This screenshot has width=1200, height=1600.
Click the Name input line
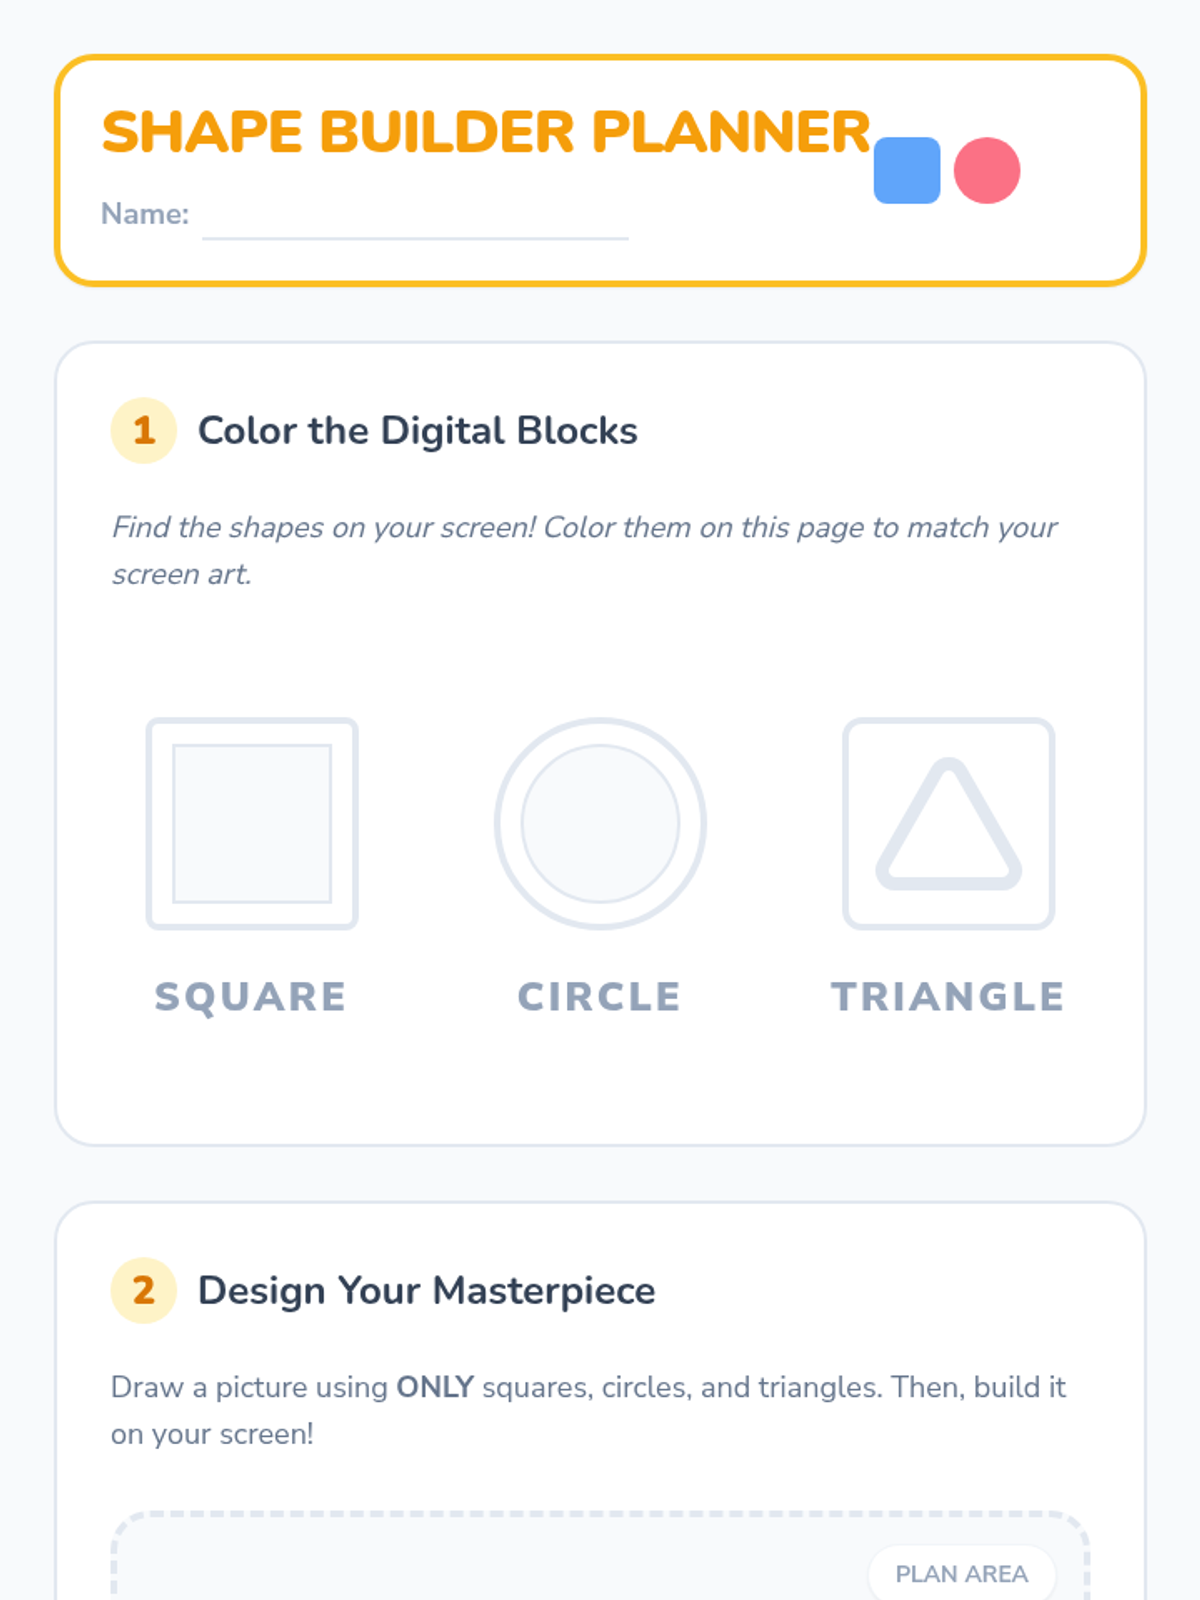click(415, 222)
